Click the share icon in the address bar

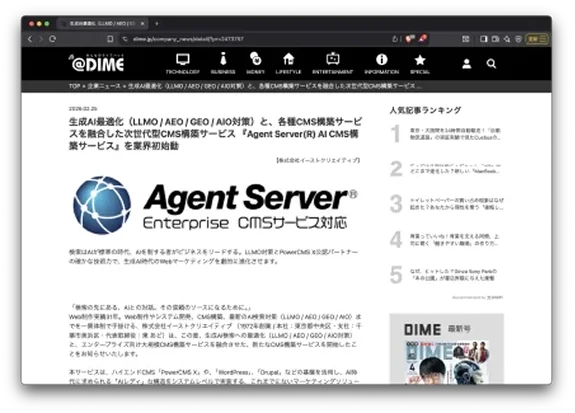395,39
